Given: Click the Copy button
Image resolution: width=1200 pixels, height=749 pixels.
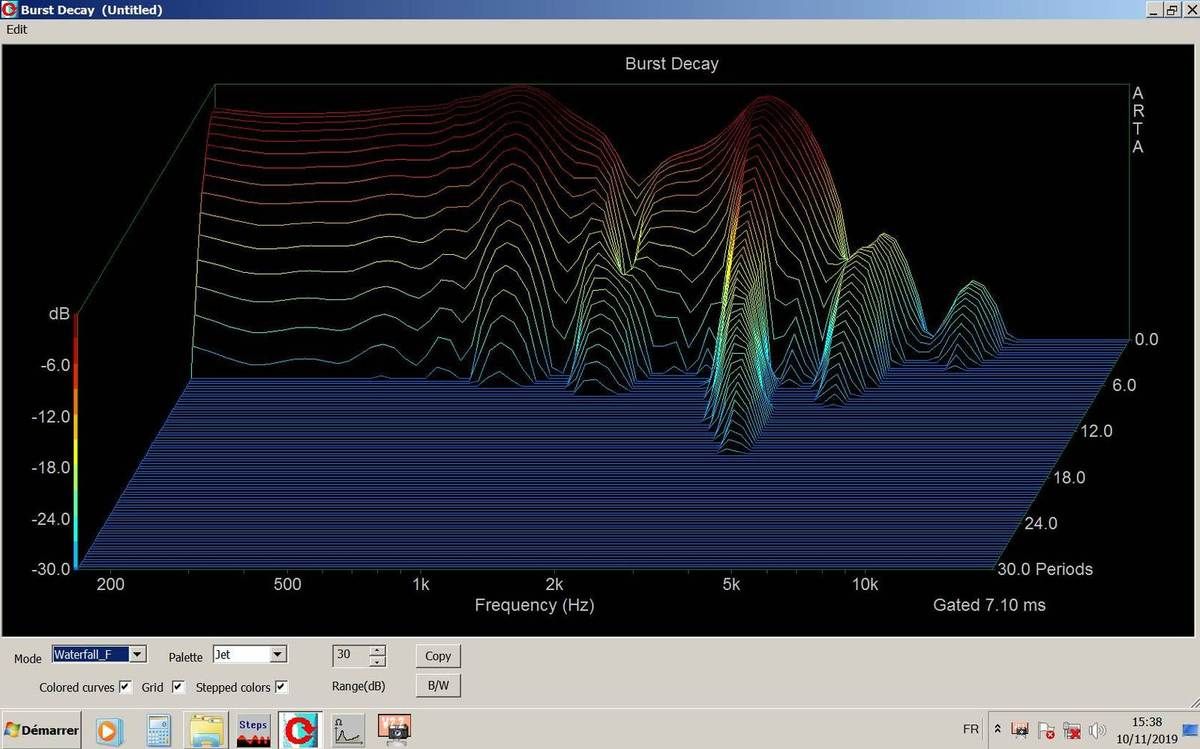Looking at the screenshot, I should point(438,656).
